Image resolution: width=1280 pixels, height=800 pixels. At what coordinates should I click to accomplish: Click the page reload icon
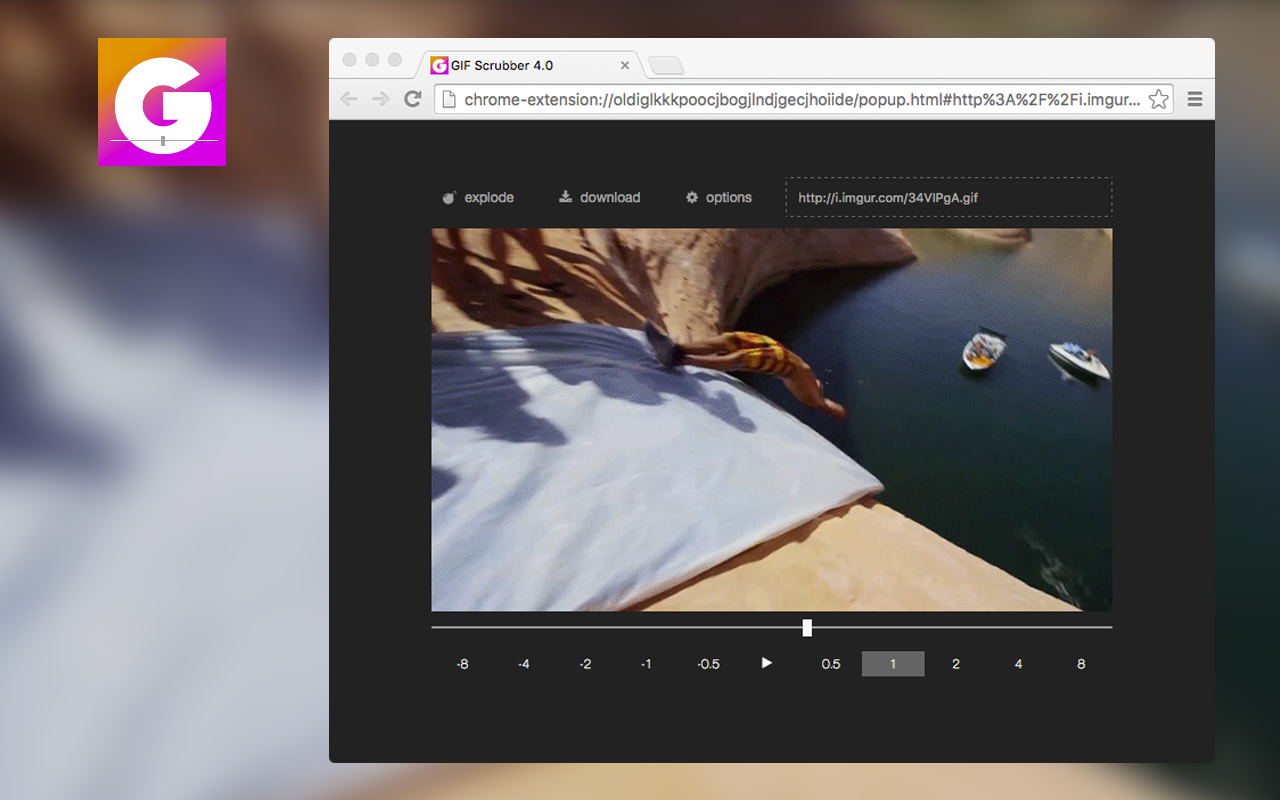click(412, 99)
